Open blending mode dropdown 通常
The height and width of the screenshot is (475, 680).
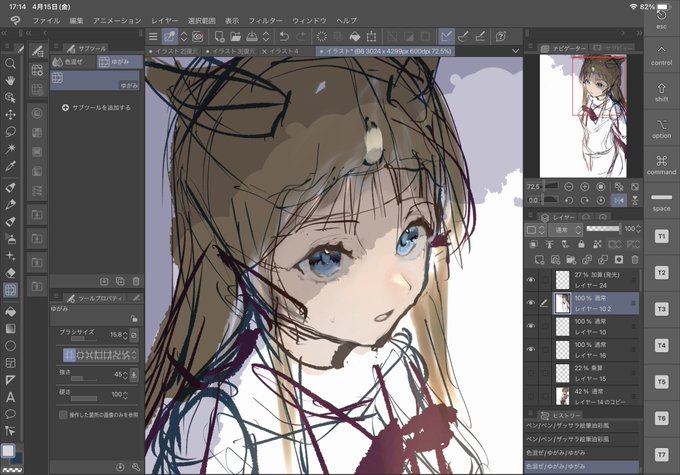(x=566, y=229)
